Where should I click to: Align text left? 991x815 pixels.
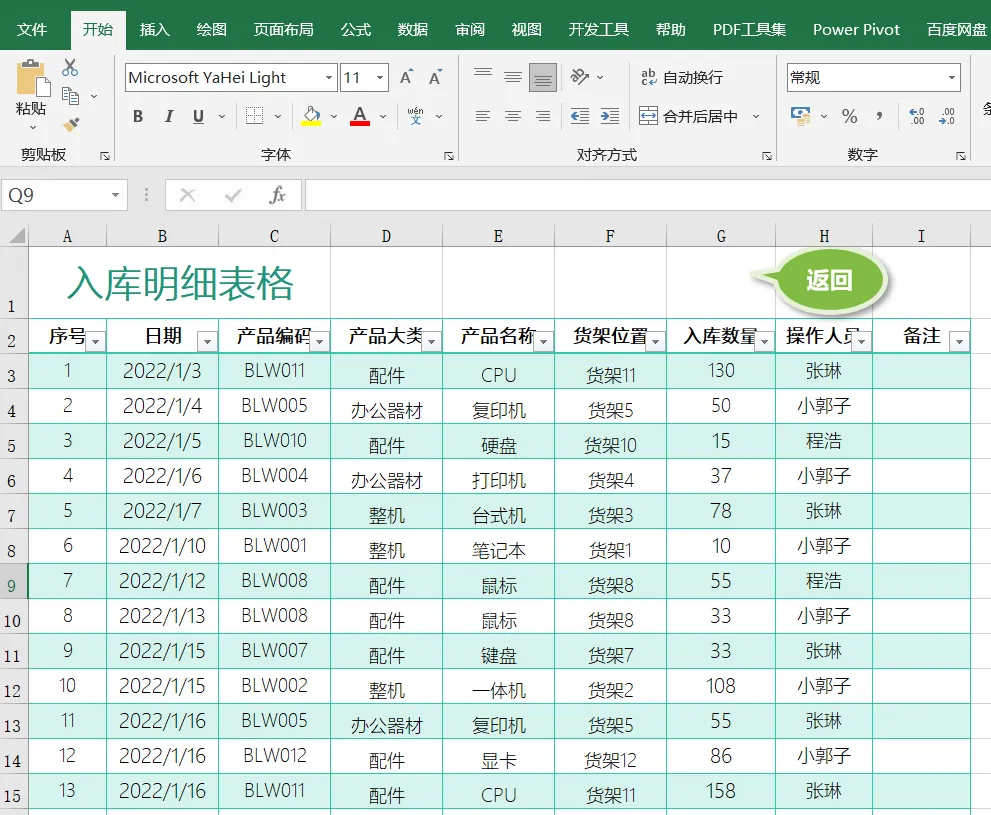click(483, 116)
